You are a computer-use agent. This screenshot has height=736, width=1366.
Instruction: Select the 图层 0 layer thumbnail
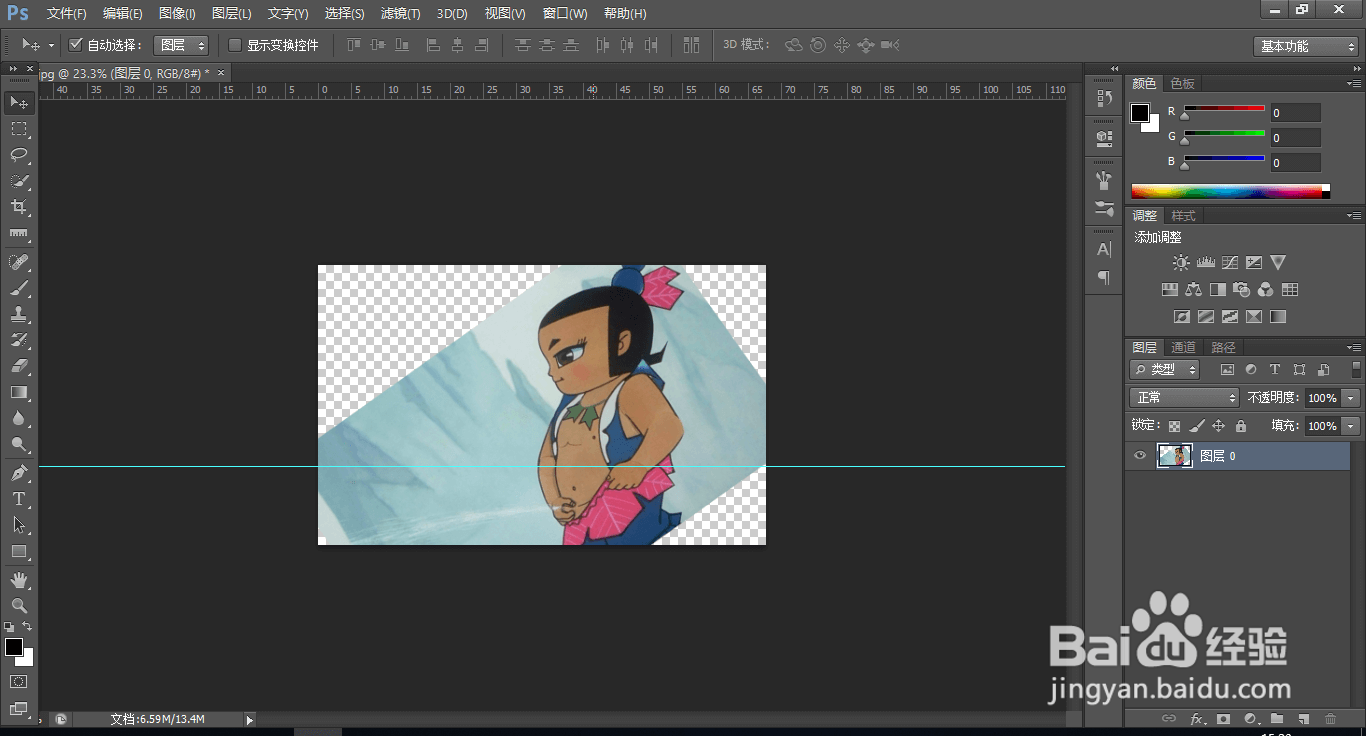(x=1174, y=456)
